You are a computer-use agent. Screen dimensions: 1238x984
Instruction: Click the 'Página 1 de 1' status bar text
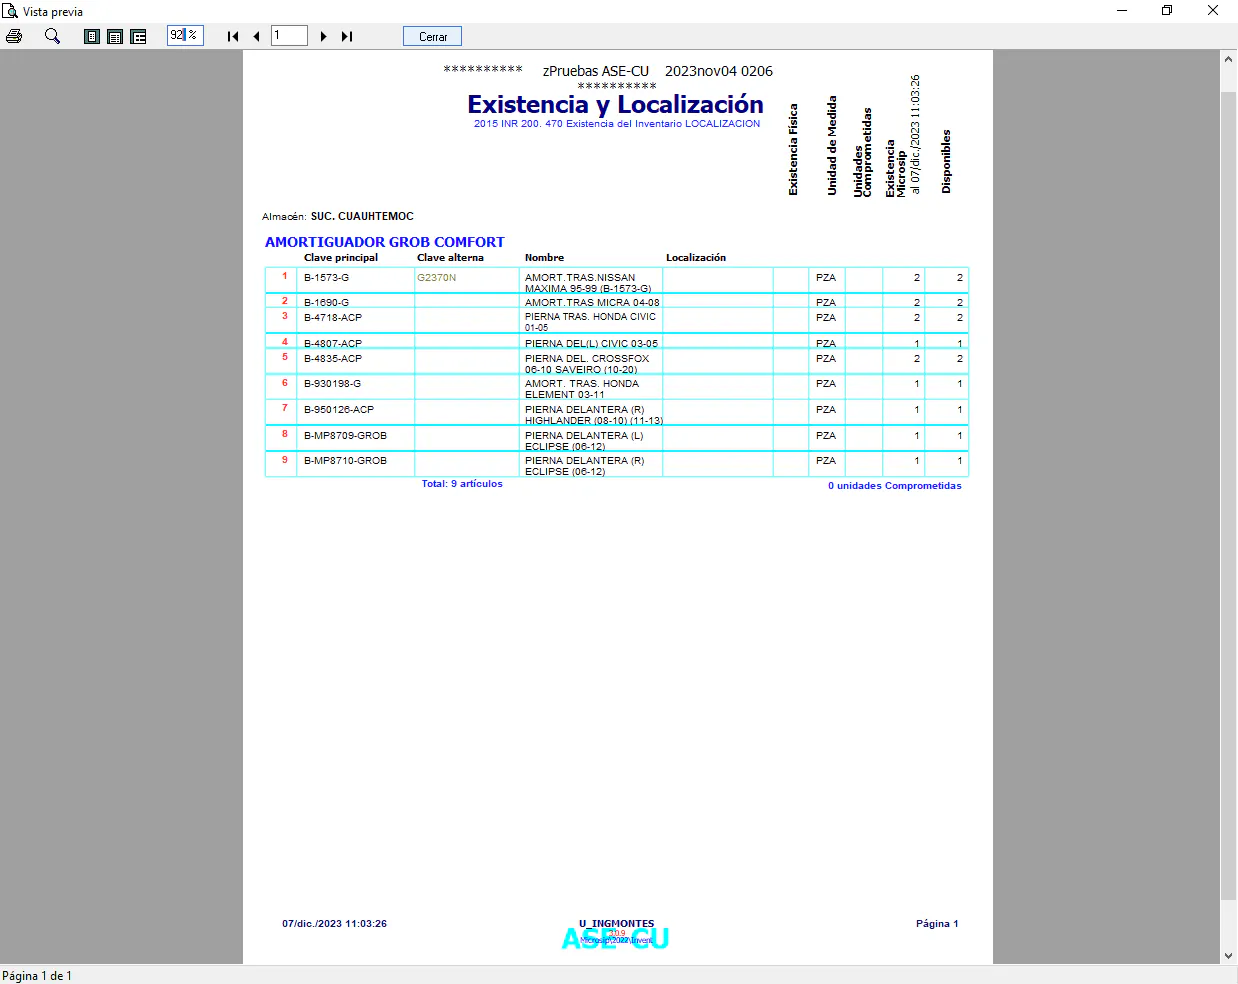tap(37, 976)
